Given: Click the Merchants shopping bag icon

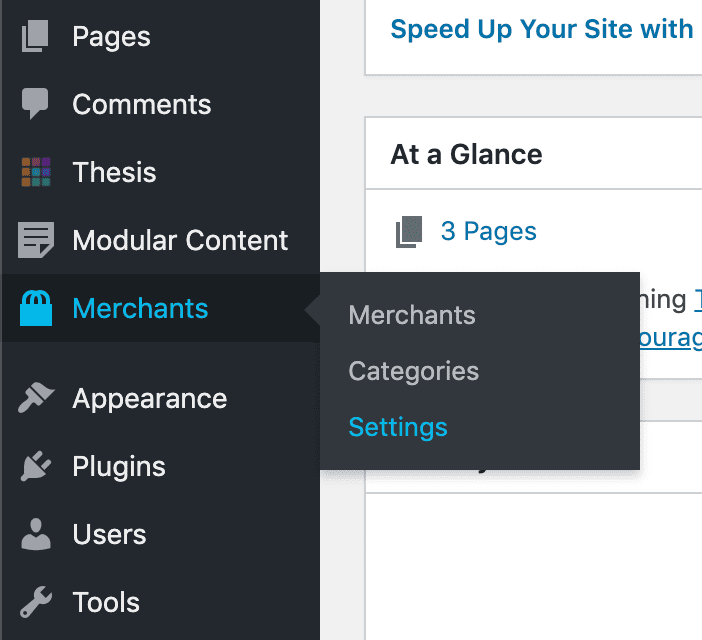Looking at the screenshot, I should point(36,308).
